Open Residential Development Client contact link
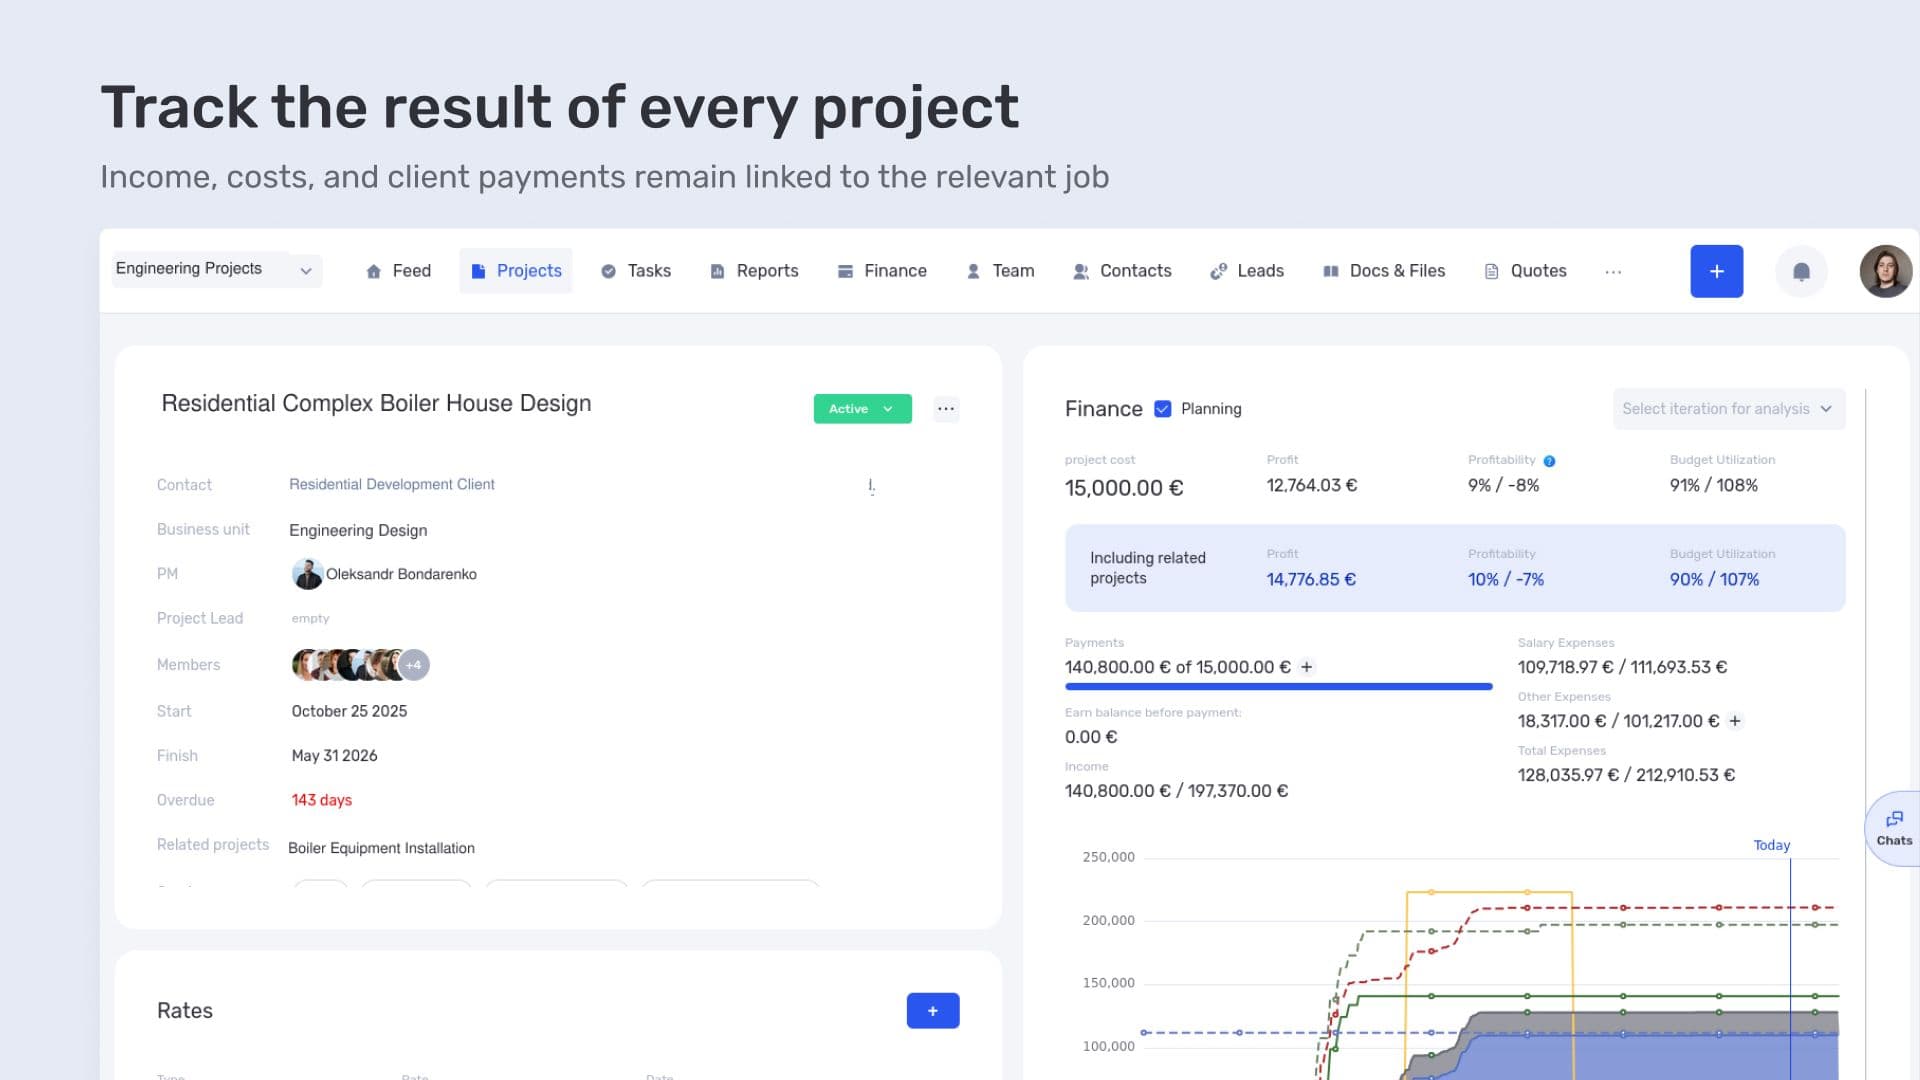This screenshot has width=1920, height=1080. [392, 484]
